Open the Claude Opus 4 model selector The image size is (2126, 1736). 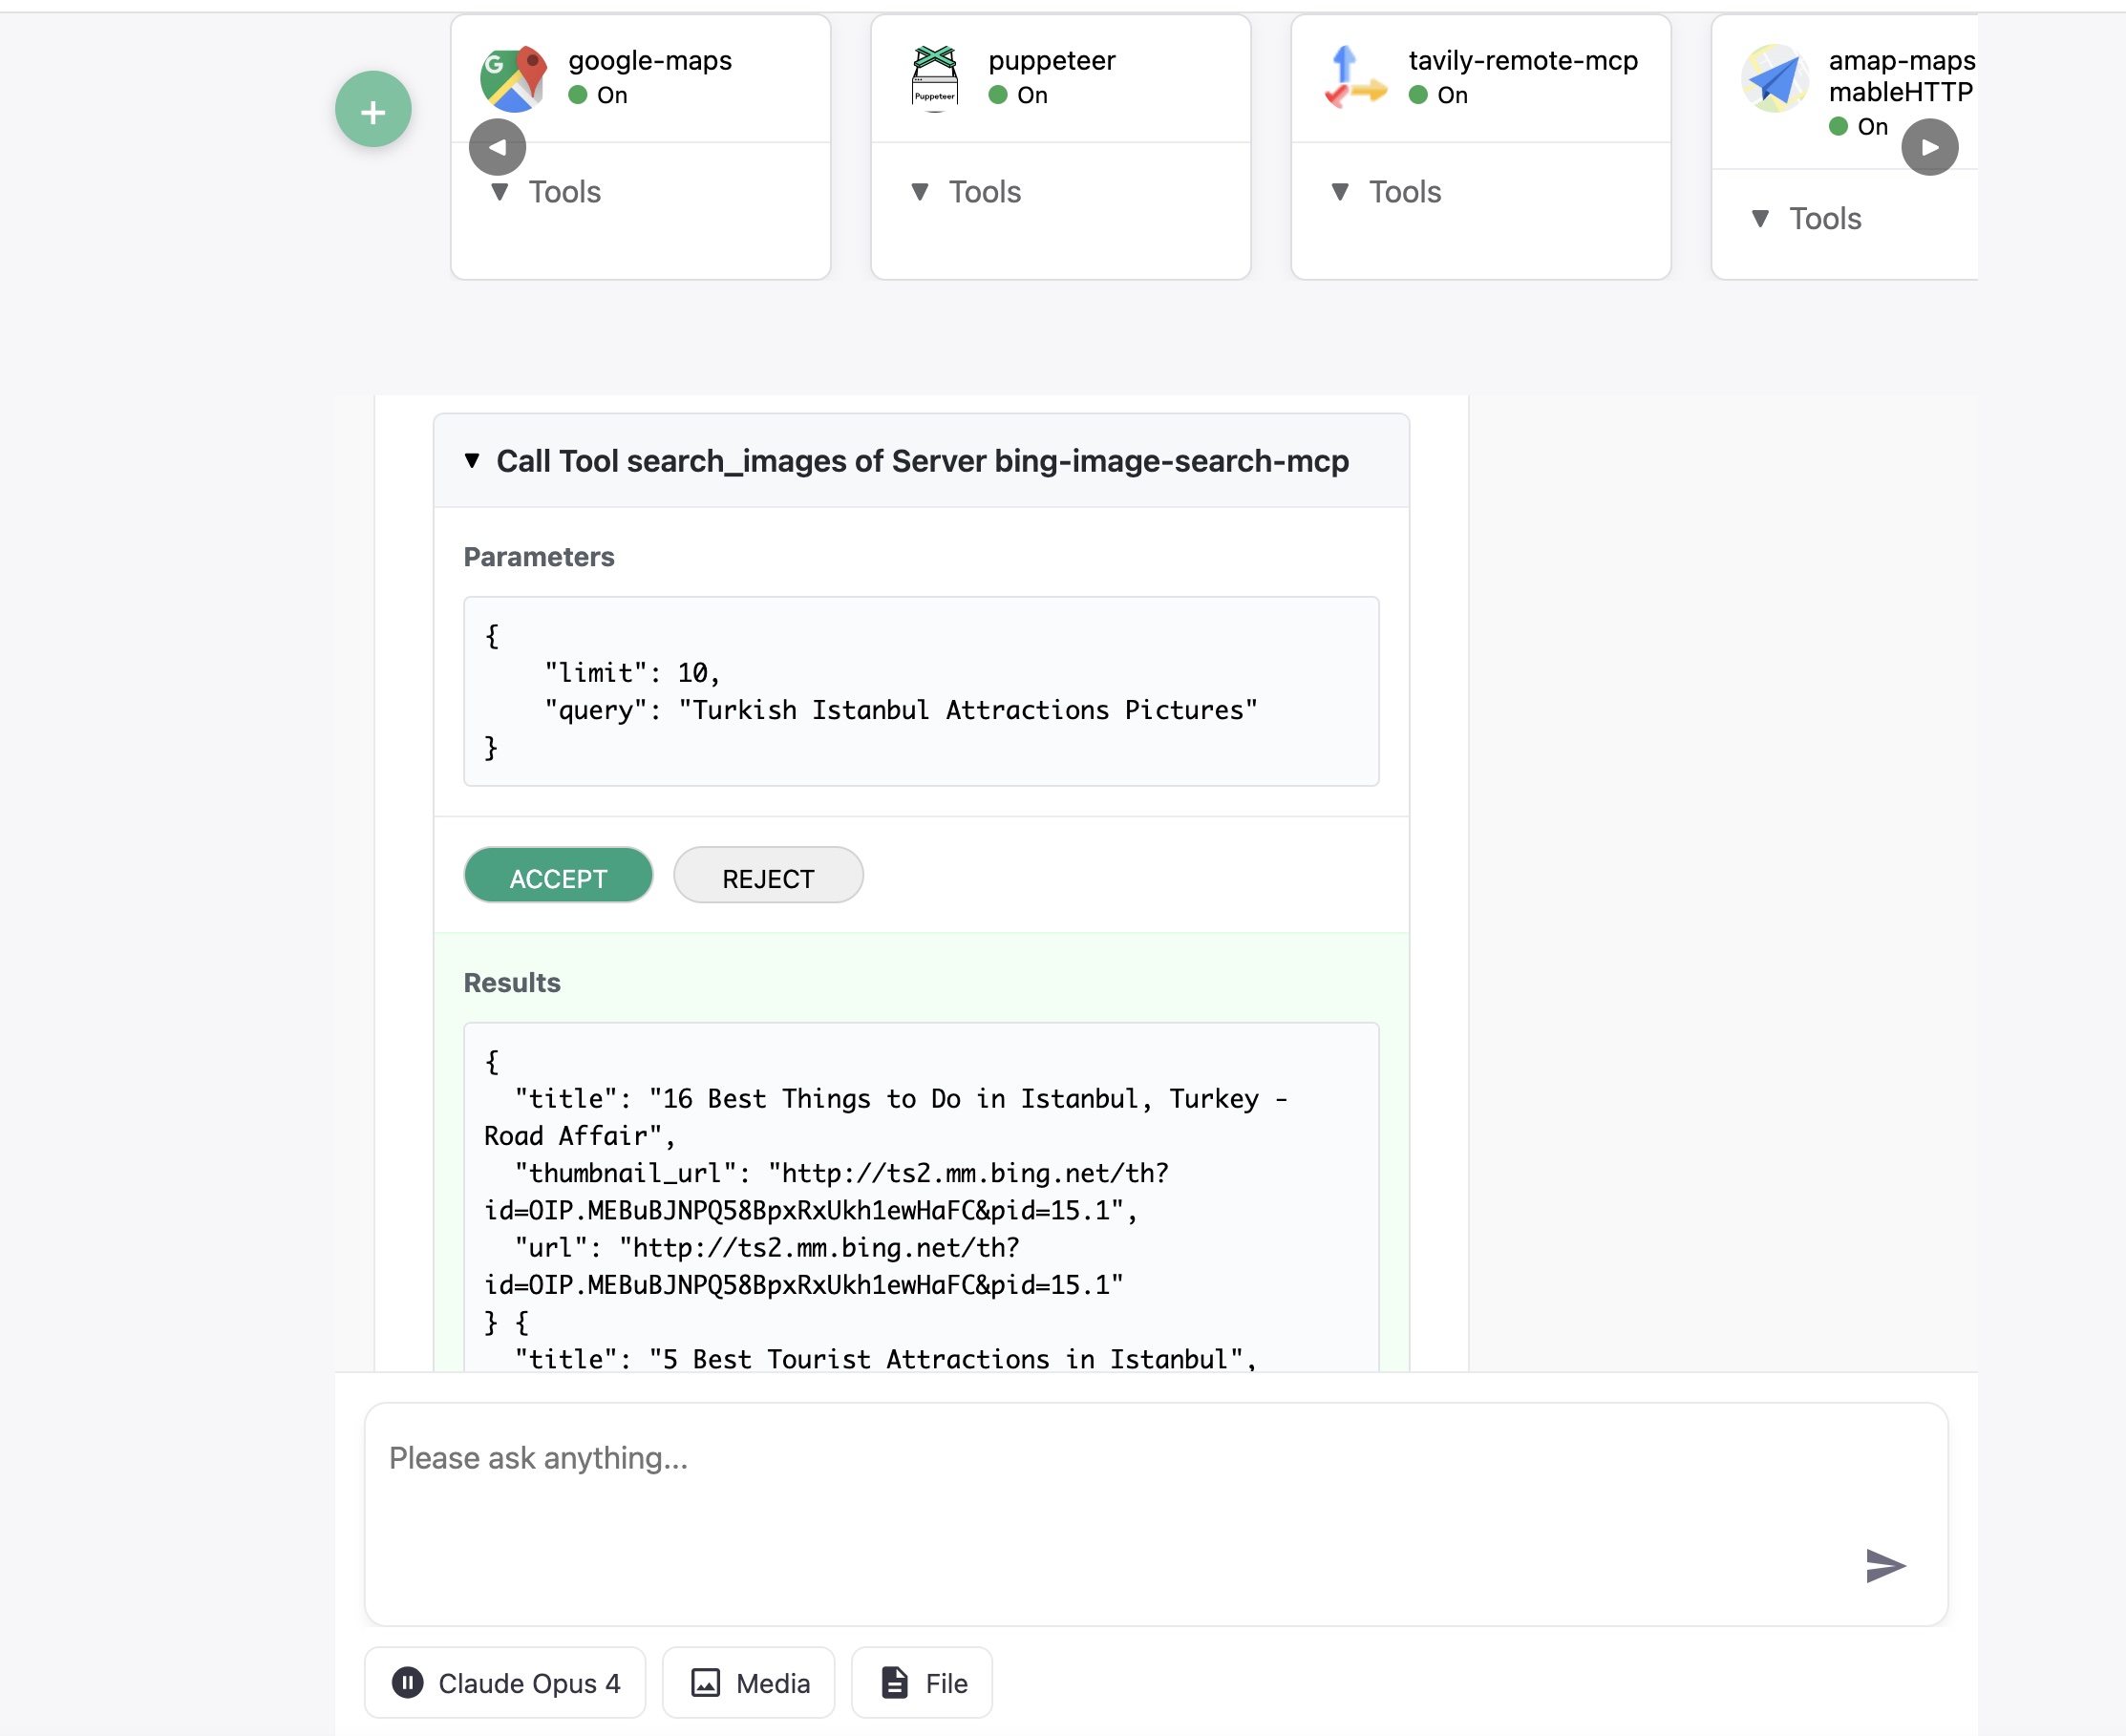[505, 1683]
